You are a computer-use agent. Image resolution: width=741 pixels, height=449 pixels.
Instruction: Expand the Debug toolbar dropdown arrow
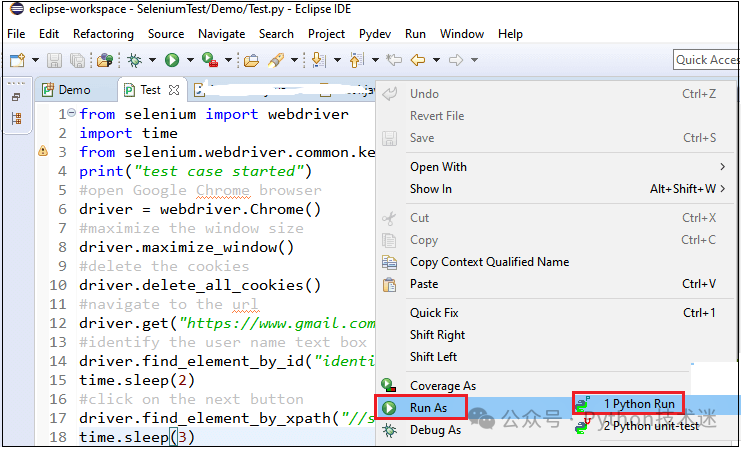(x=152, y=60)
